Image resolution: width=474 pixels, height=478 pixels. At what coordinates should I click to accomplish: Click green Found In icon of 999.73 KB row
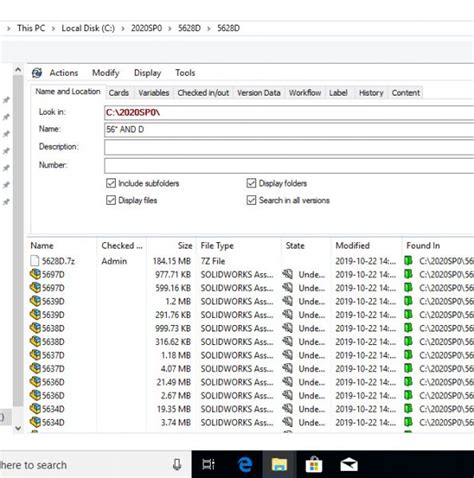pyautogui.click(x=408, y=328)
